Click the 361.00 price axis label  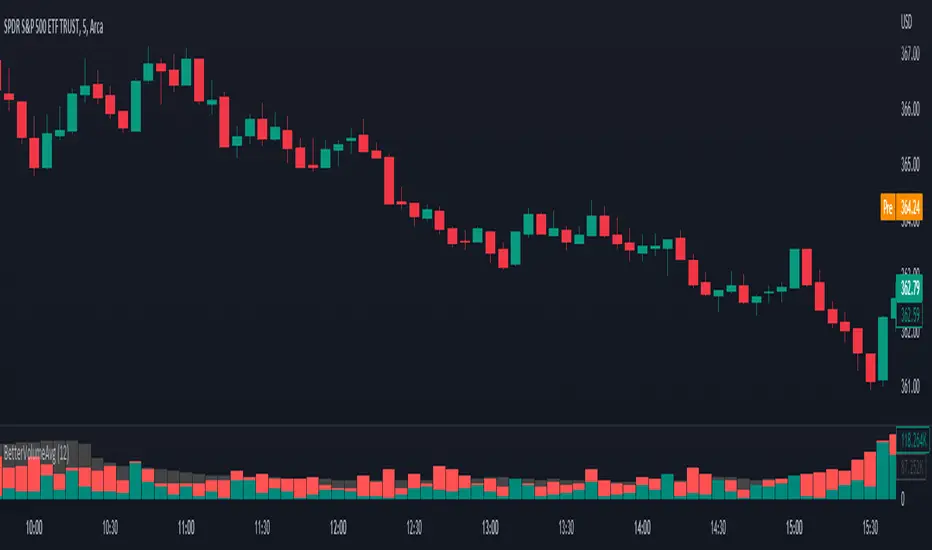click(910, 386)
